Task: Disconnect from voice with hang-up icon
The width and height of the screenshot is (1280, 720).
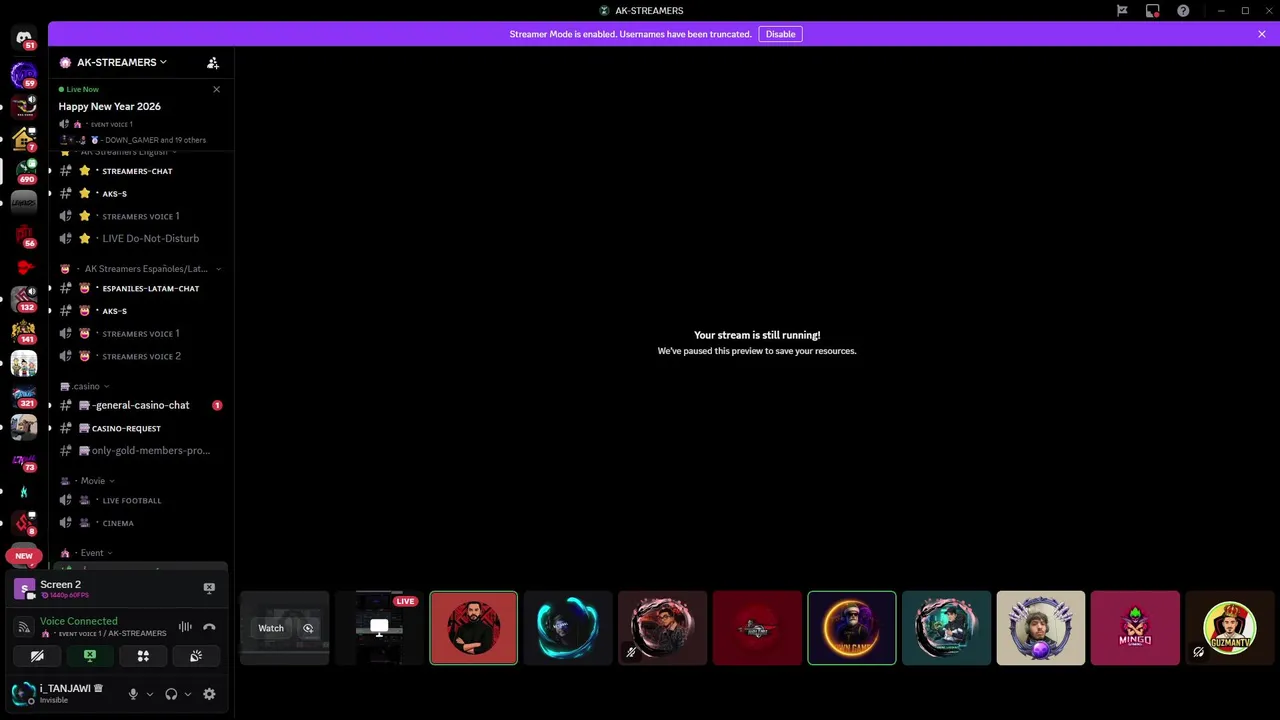Action: [209, 627]
